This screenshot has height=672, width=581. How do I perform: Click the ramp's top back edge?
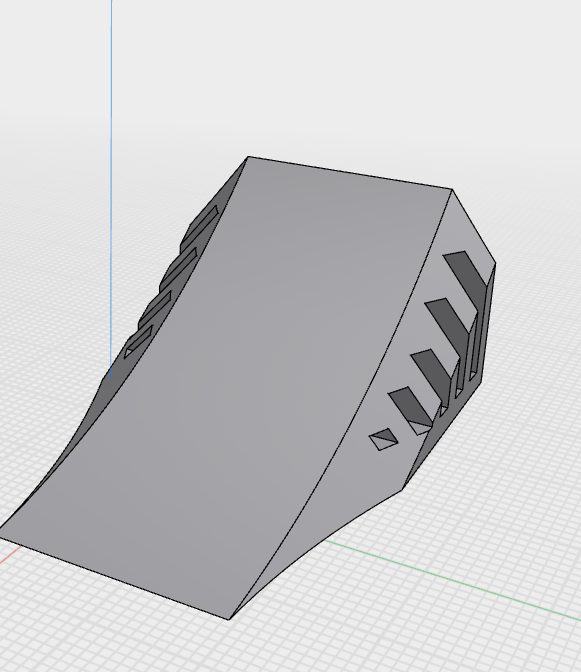click(350, 173)
